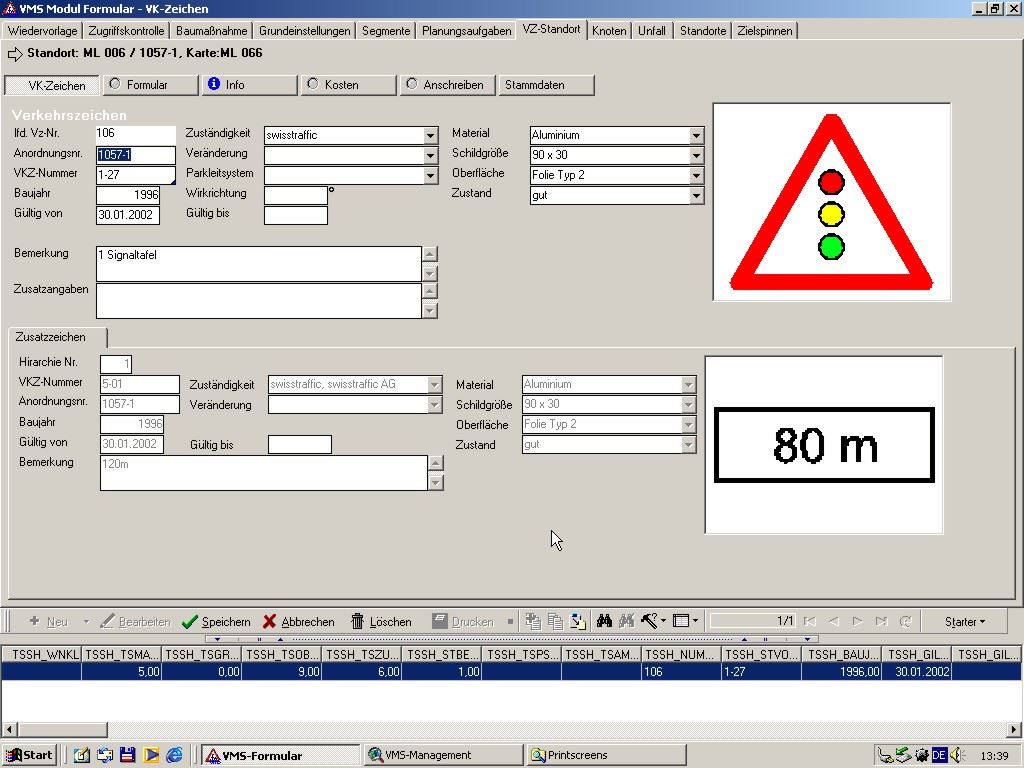Open the Zuständigkeit swisstraffic dropdown

[x=430, y=135]
